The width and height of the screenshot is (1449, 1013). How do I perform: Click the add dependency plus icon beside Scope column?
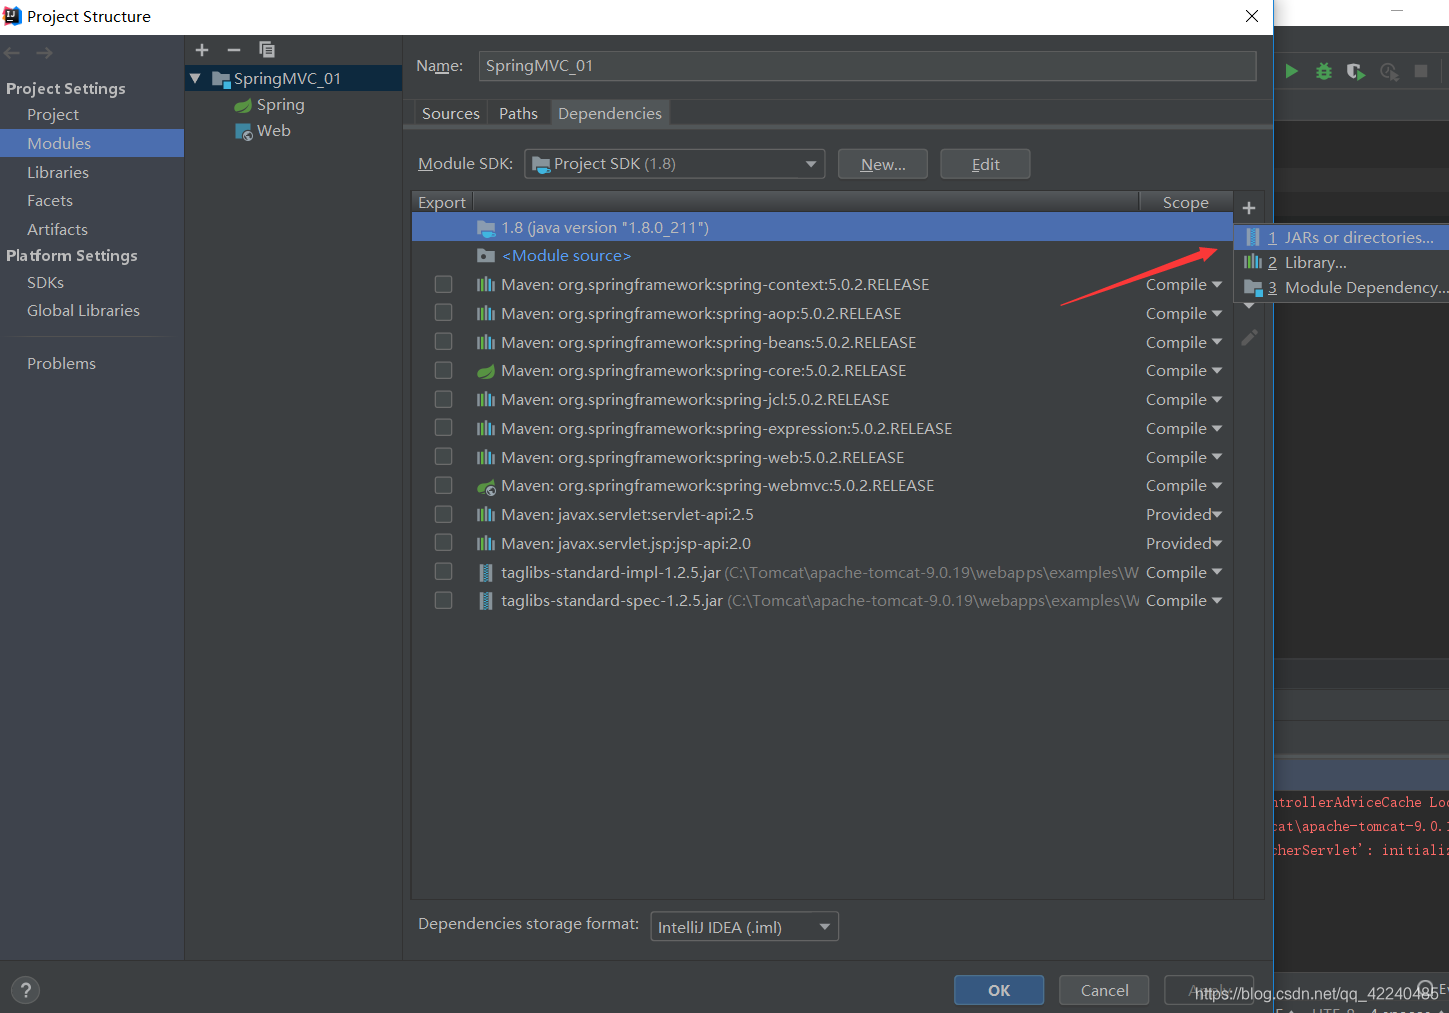point(1248,207)
